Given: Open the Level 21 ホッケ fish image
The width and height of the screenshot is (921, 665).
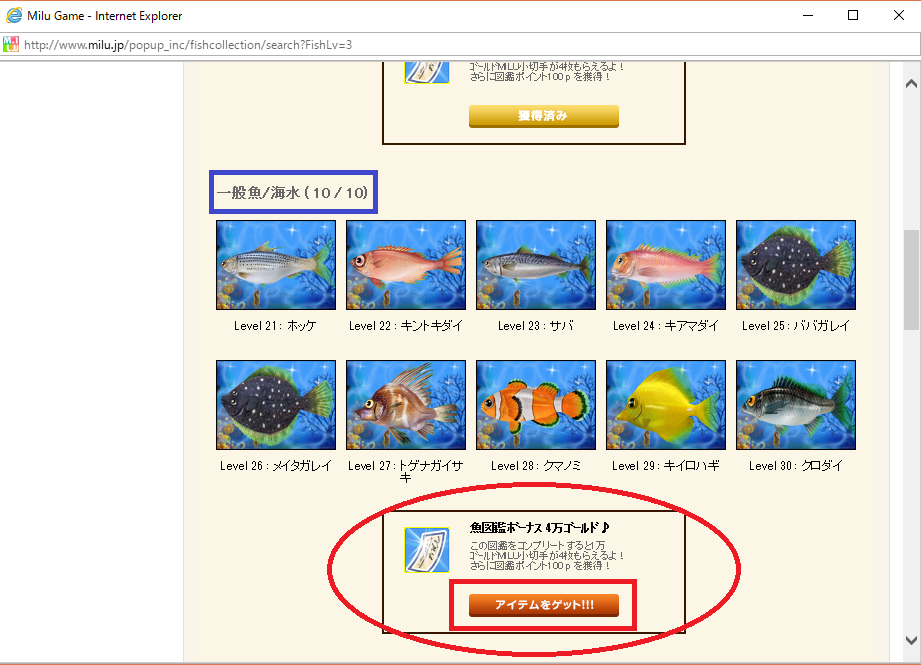Looking at the screenshot, I should point(275,265).
